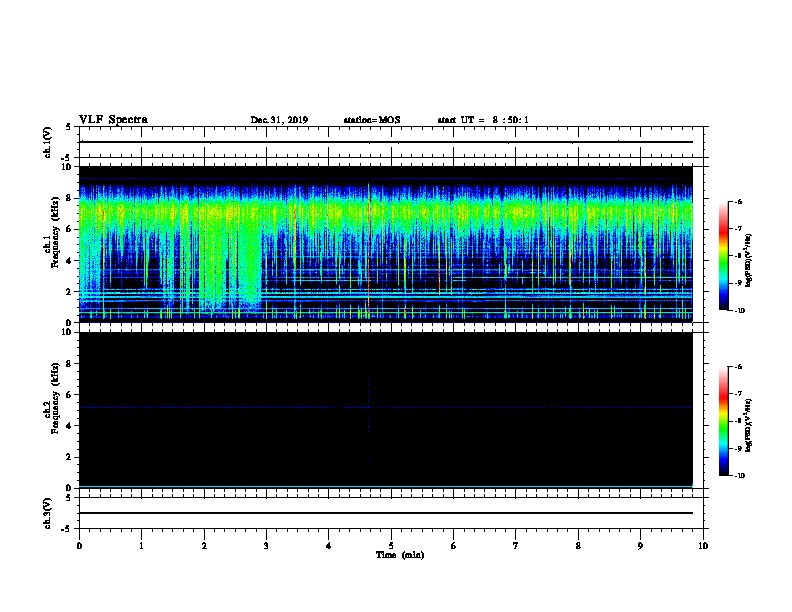
Task: Click the "-6" tick on ch.1 colorbar
Action: click(x=738, y=201)
